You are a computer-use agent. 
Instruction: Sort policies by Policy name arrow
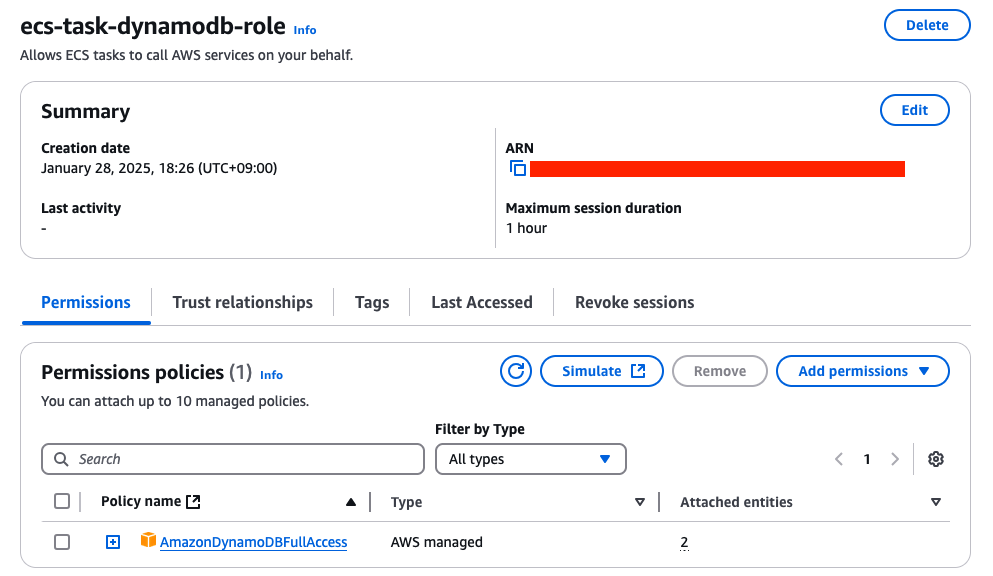[x=350, y=502]
